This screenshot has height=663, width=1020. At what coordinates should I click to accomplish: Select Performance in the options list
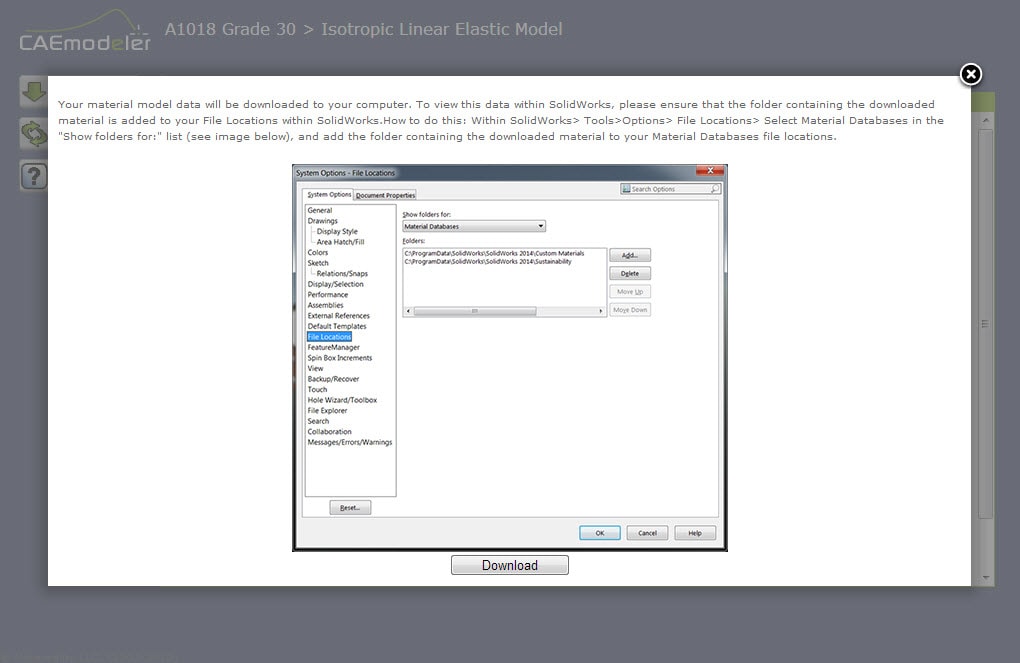click(x=327, y=294)
